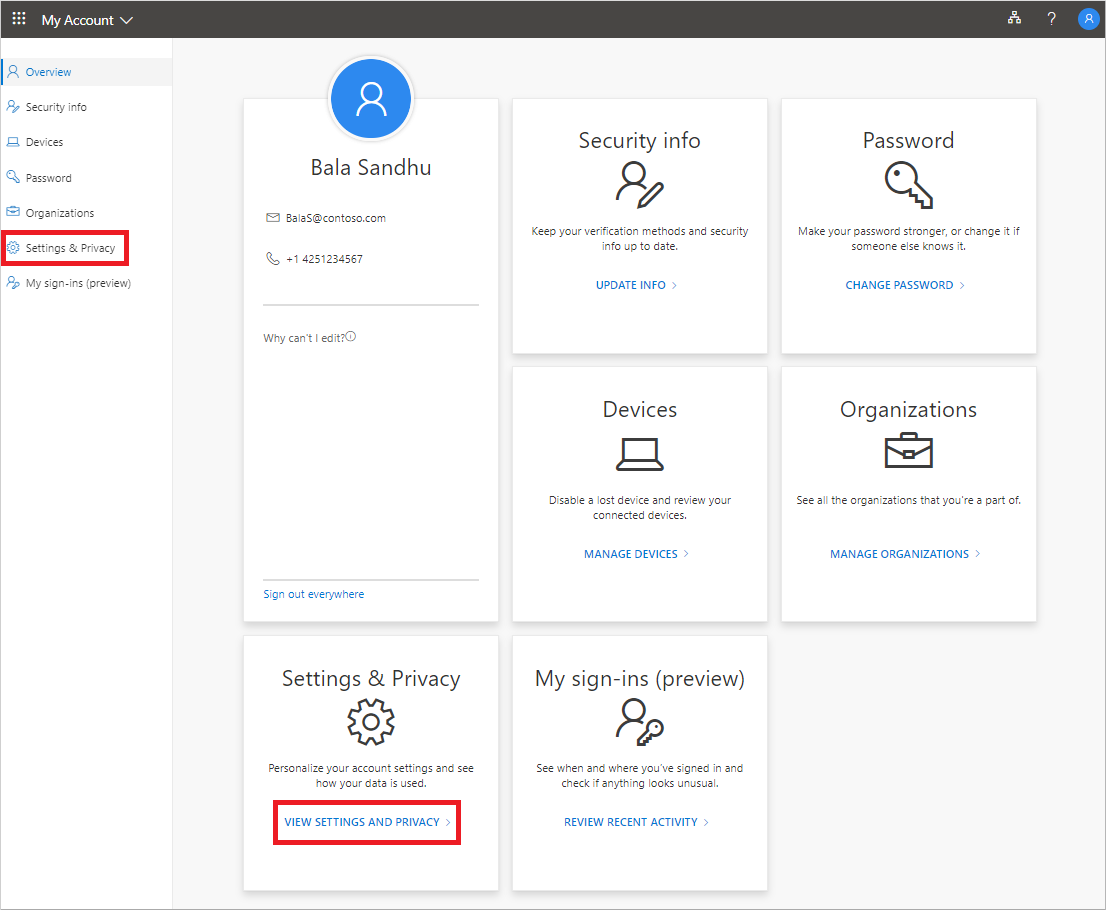
Task: Open the app launcher grid icon
Action: click(x=18, y=18)
